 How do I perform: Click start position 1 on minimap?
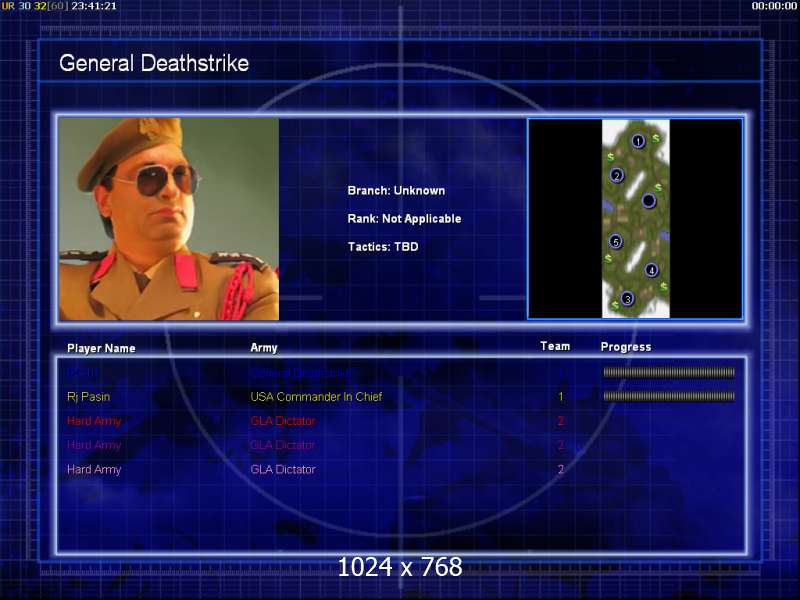638,142
